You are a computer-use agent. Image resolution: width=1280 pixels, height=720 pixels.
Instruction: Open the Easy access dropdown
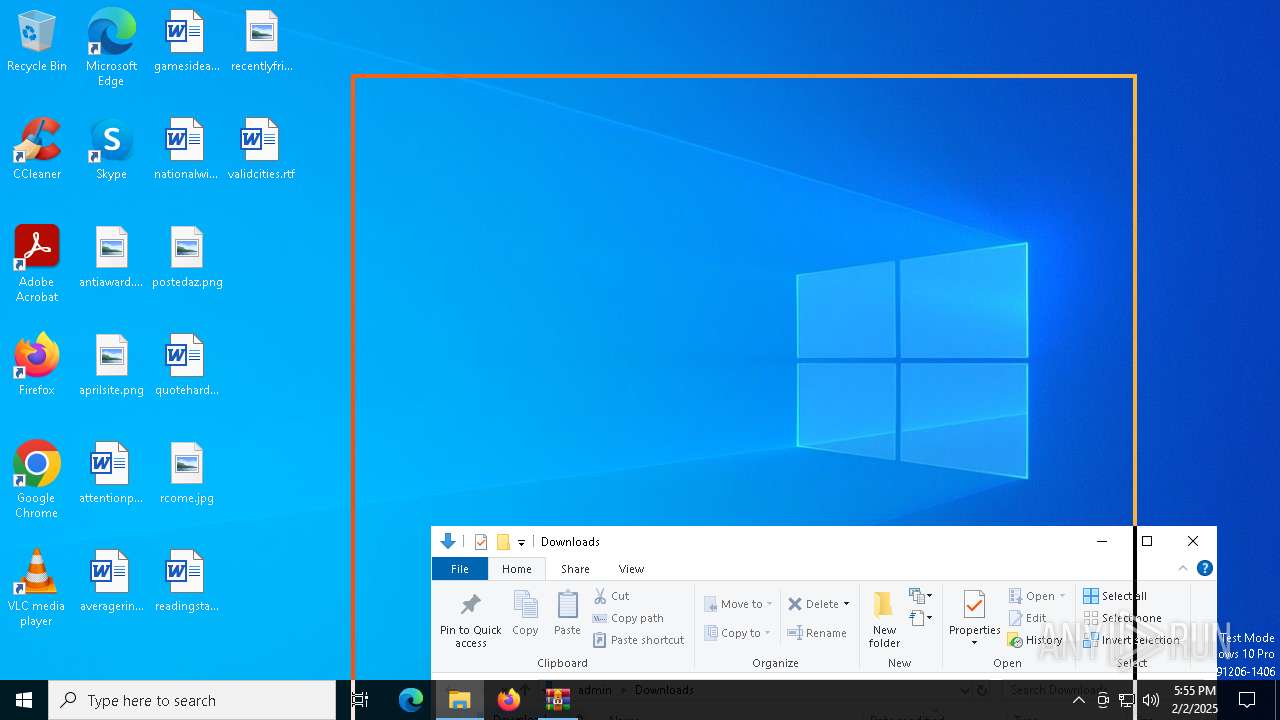921,618
